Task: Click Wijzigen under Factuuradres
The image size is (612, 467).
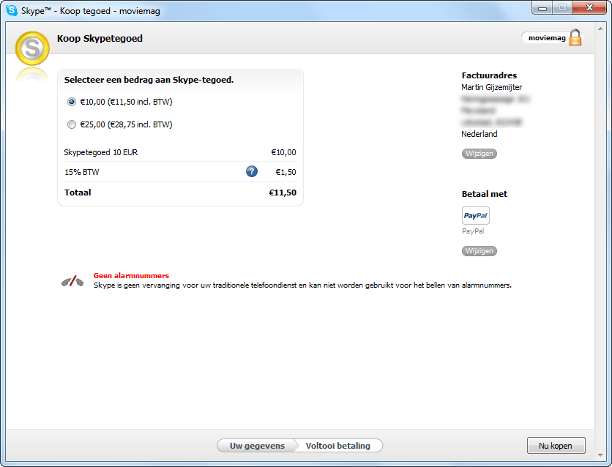Action: 479,153
